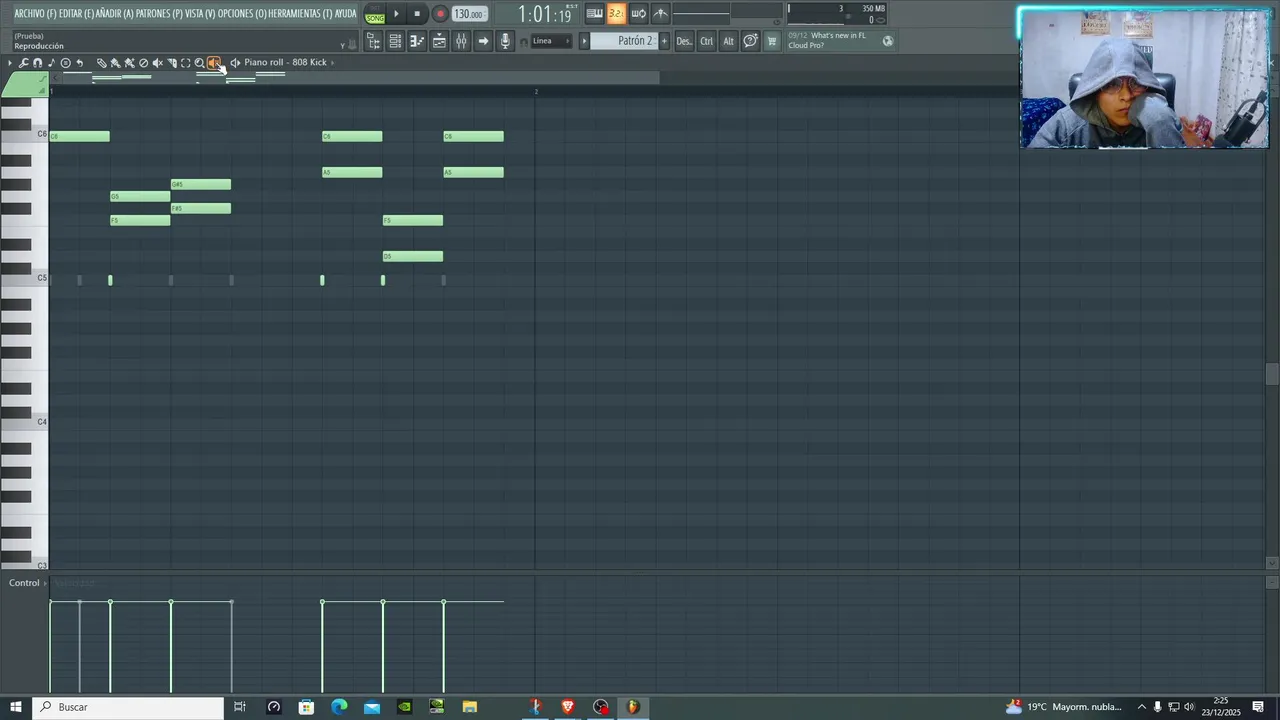
Task: Open the OPCIONES menu
Action: (242, 13)
